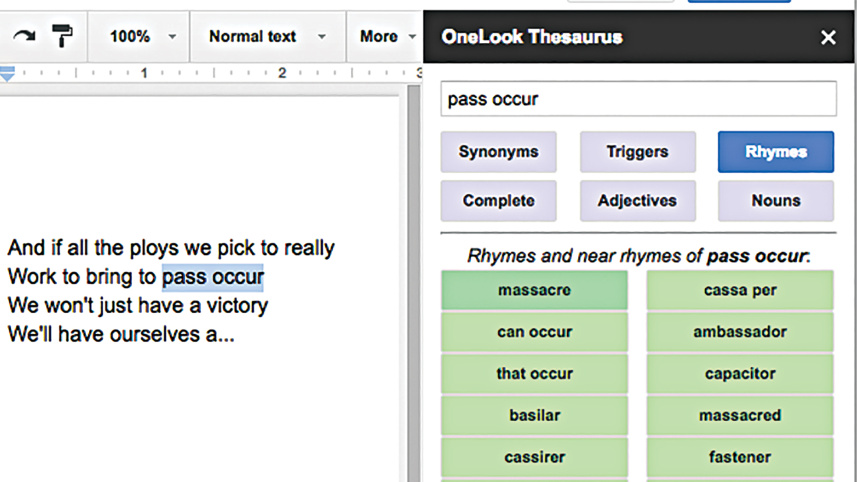Image resolution: width=857 pixels, height=482 pixels.
Task: Click the thesaurus search input field
Action: click(x=638, y=99)
